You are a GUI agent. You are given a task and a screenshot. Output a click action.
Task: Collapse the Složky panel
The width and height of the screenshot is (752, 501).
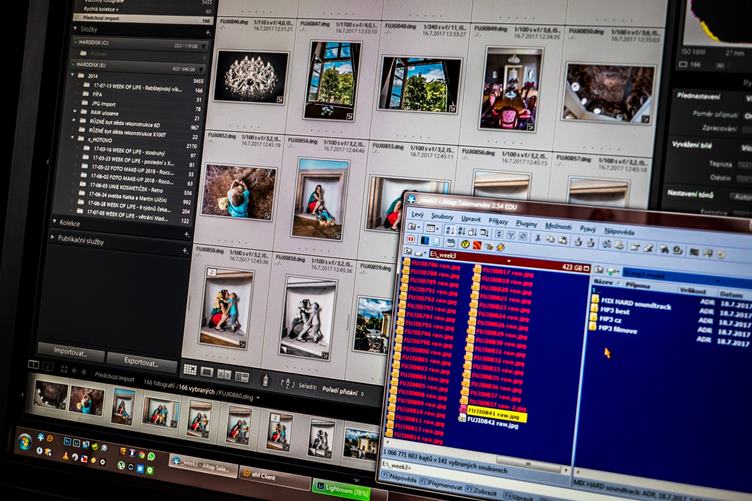pyautogui.click(x=75, y=29)
